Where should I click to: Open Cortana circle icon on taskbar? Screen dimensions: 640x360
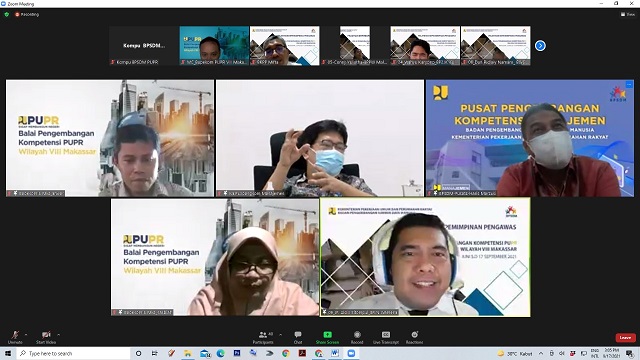(x=138, y=353)
